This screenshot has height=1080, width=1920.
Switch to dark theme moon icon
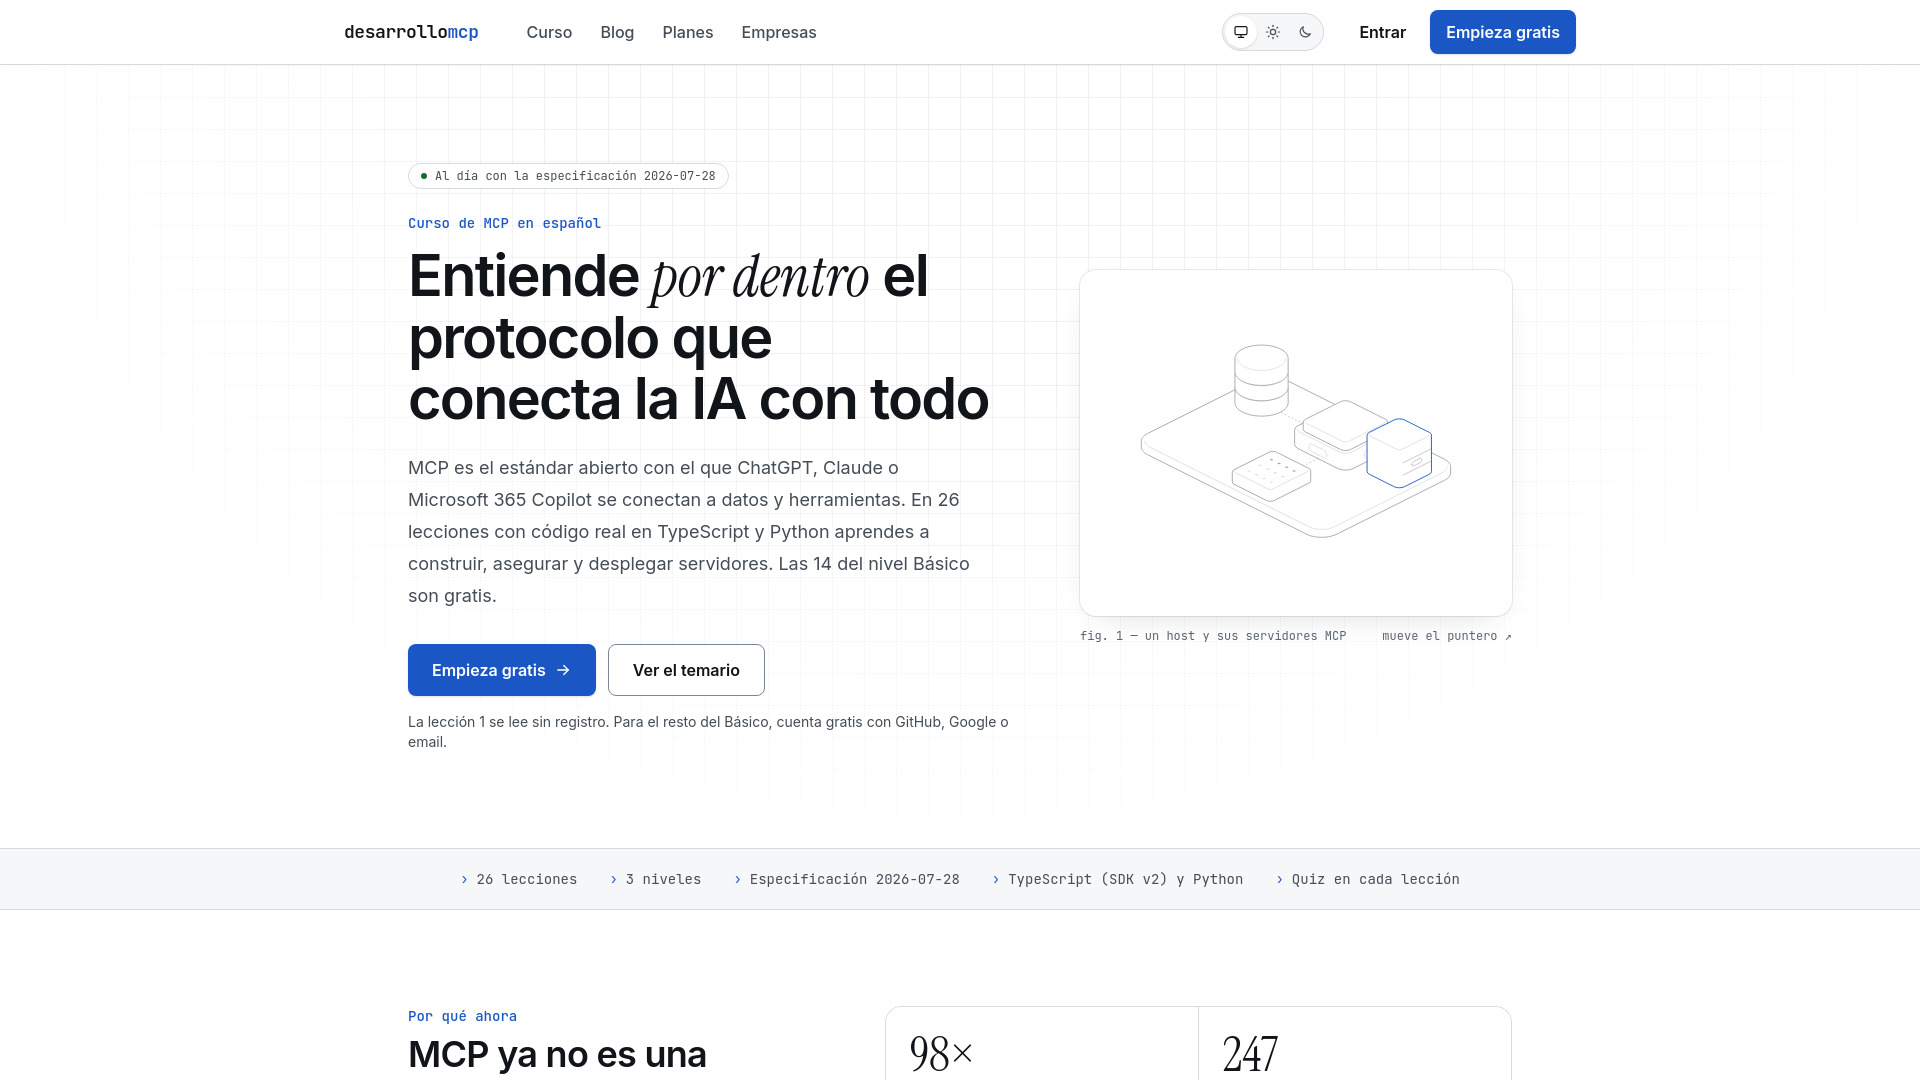(1305, 32)
